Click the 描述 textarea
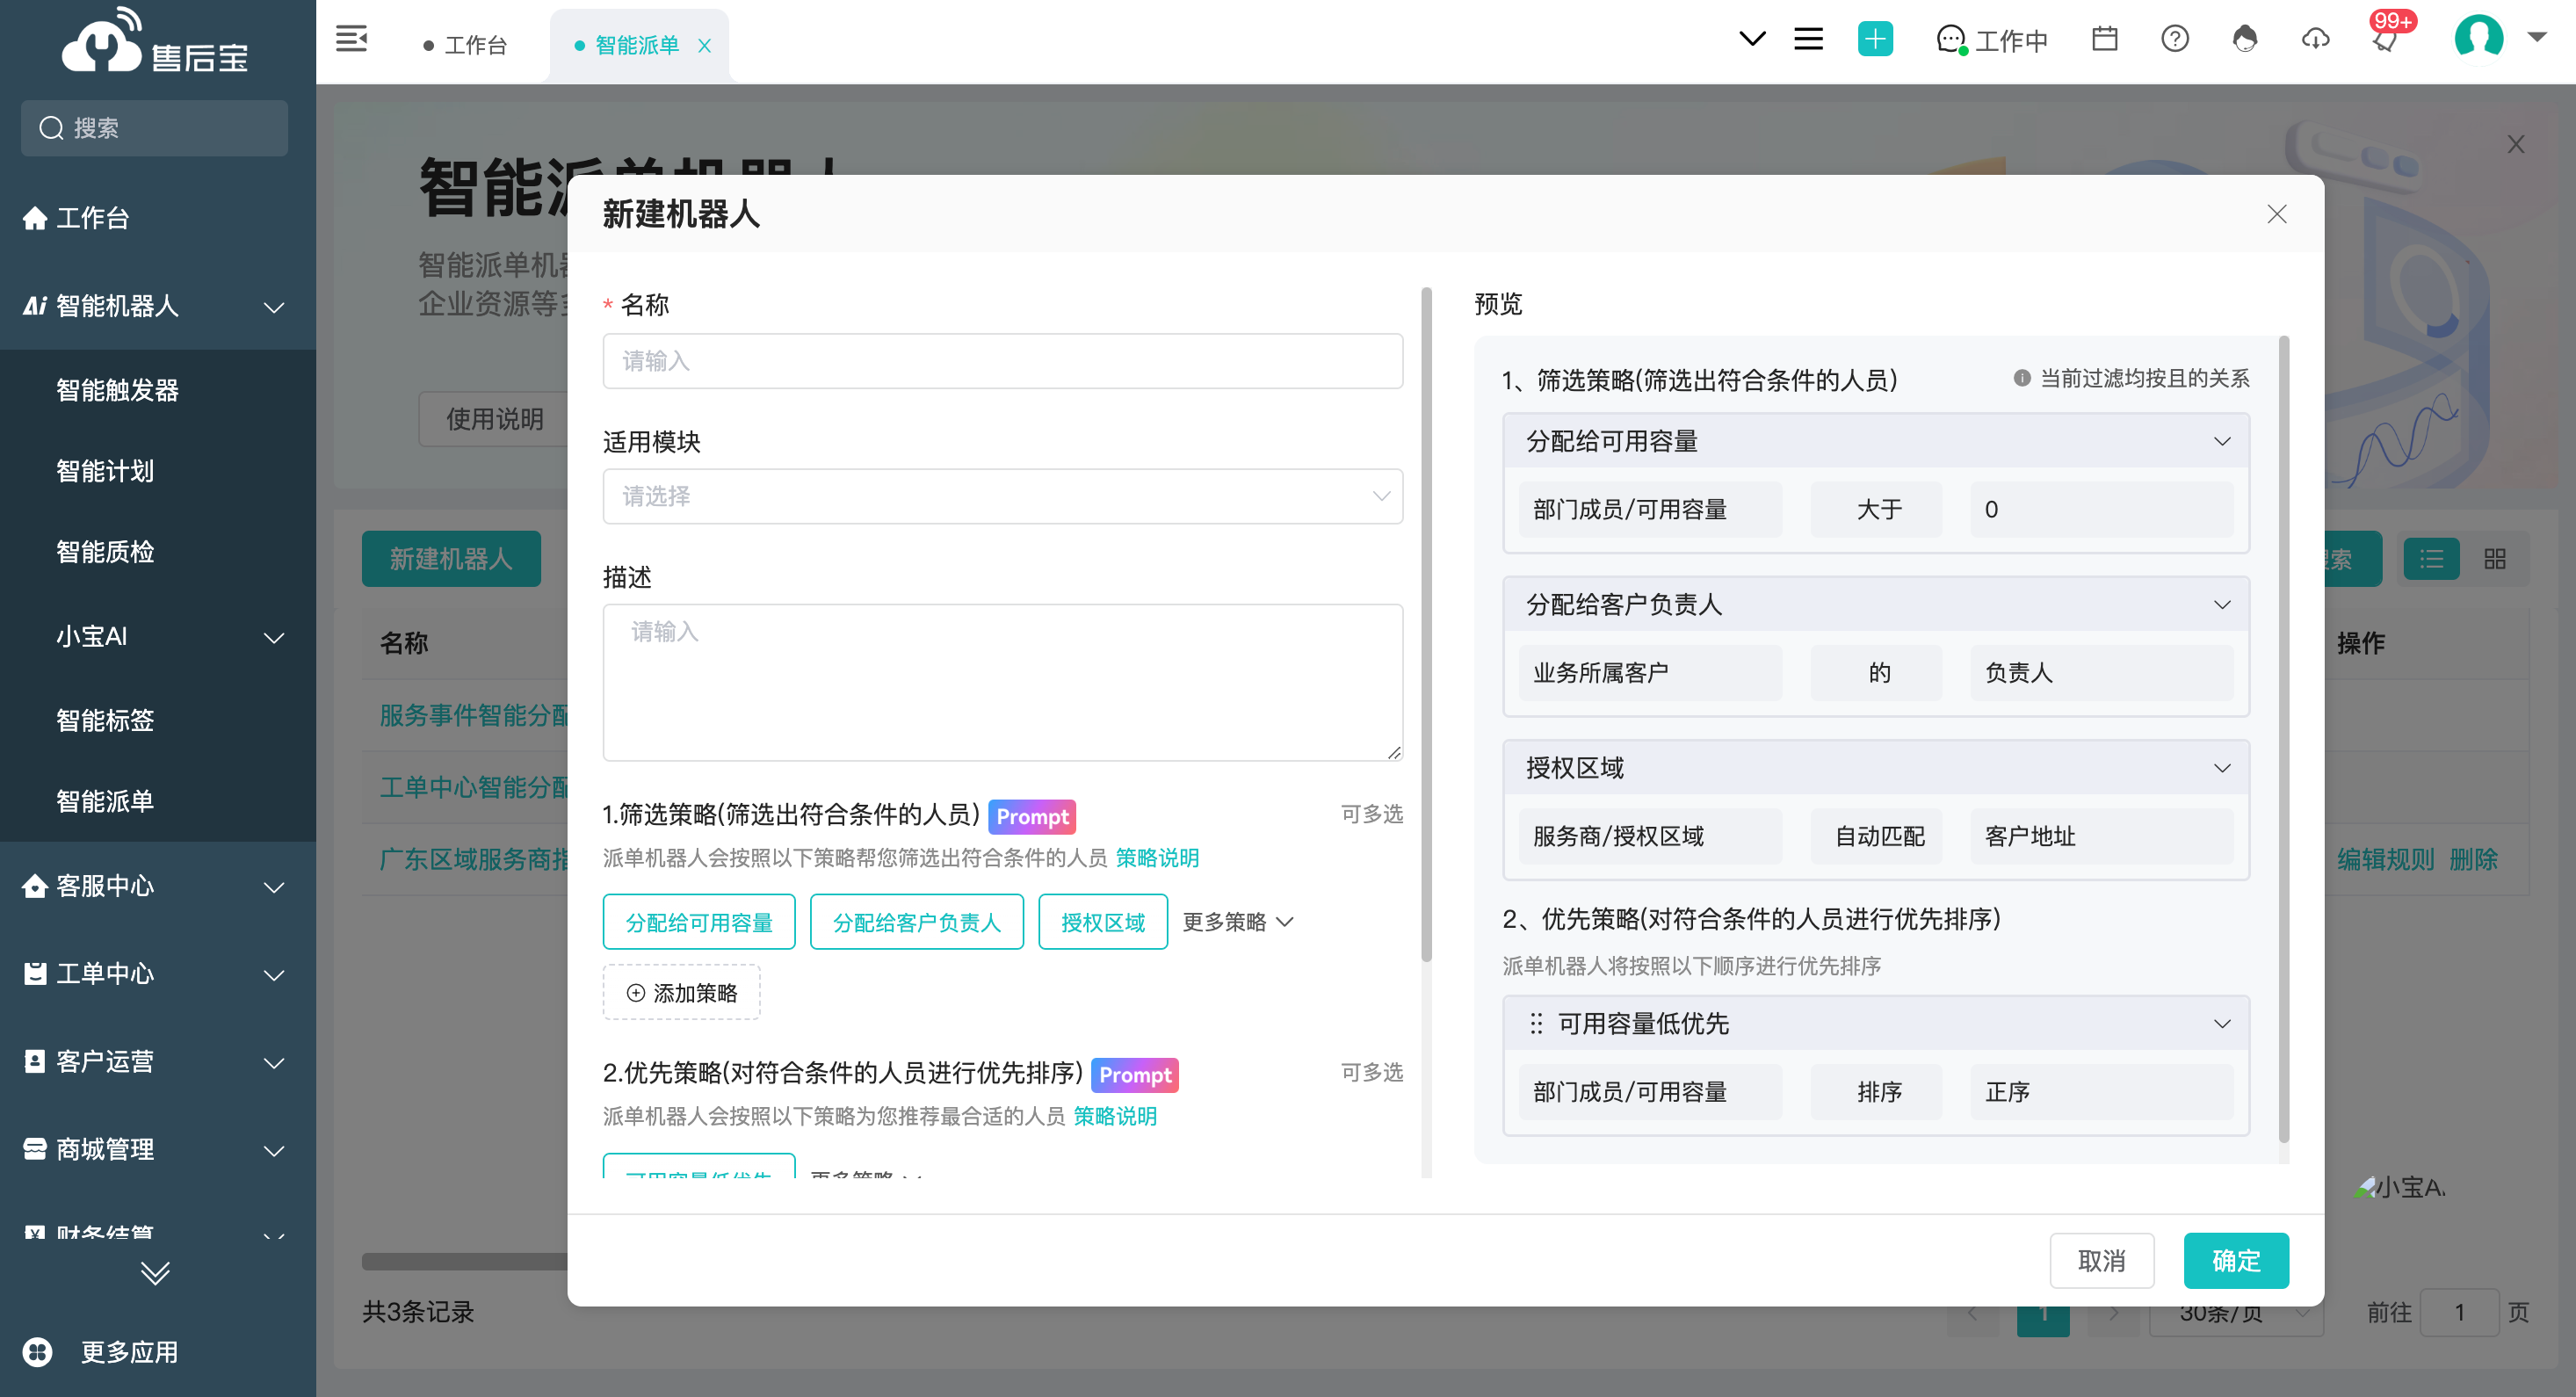 tap(1002, 682)
